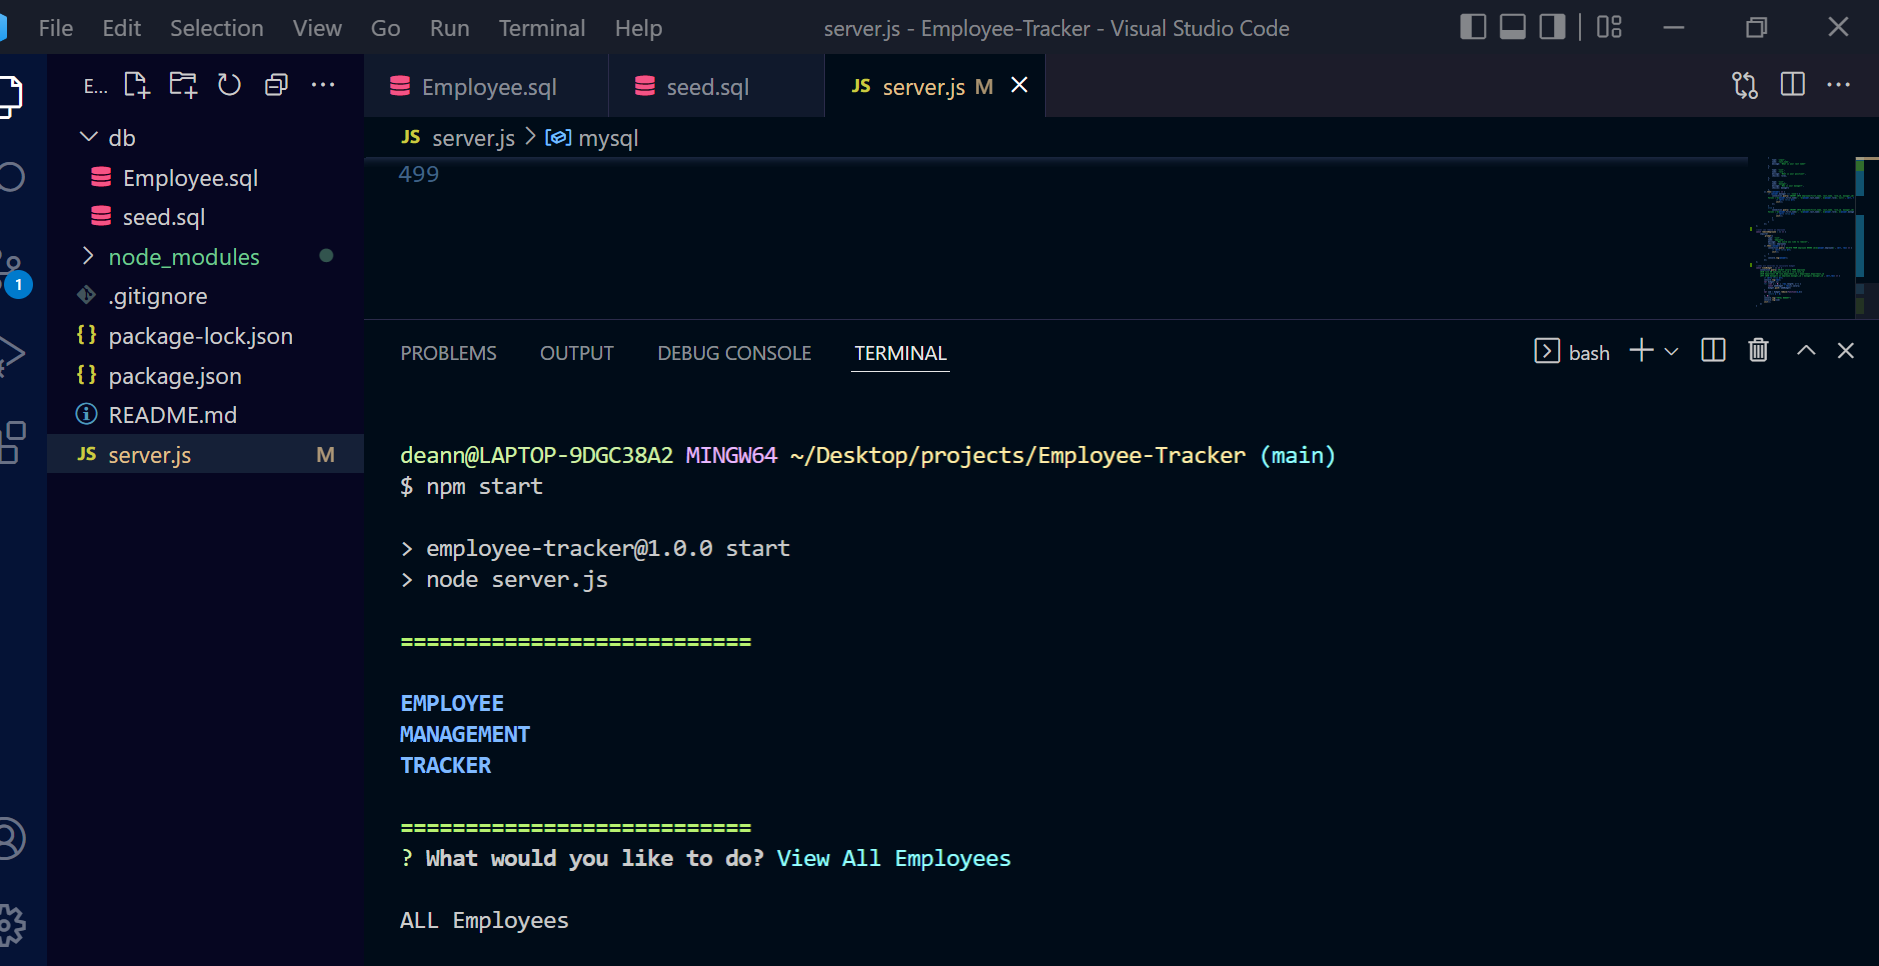The width and height of the screenshot is (1879, 966).
Task: Open a new terminal with the plus icon
Action: [x=1639, y=350]
